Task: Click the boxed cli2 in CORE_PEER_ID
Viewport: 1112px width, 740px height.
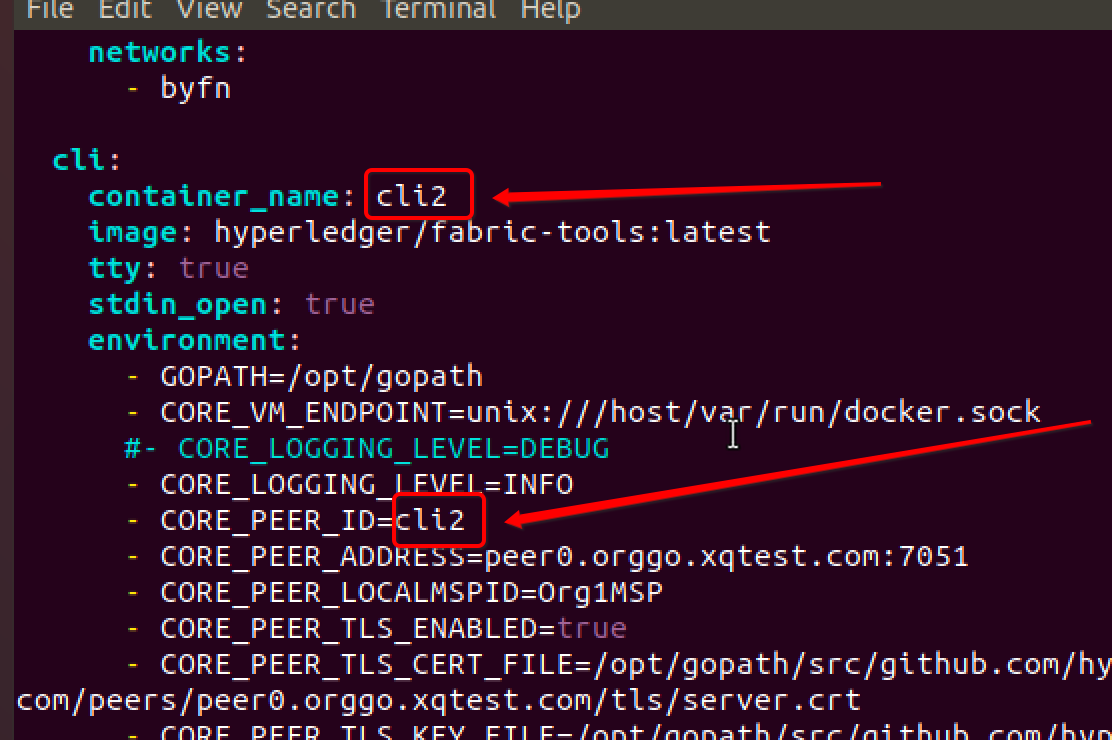Action: click(438, 519)
